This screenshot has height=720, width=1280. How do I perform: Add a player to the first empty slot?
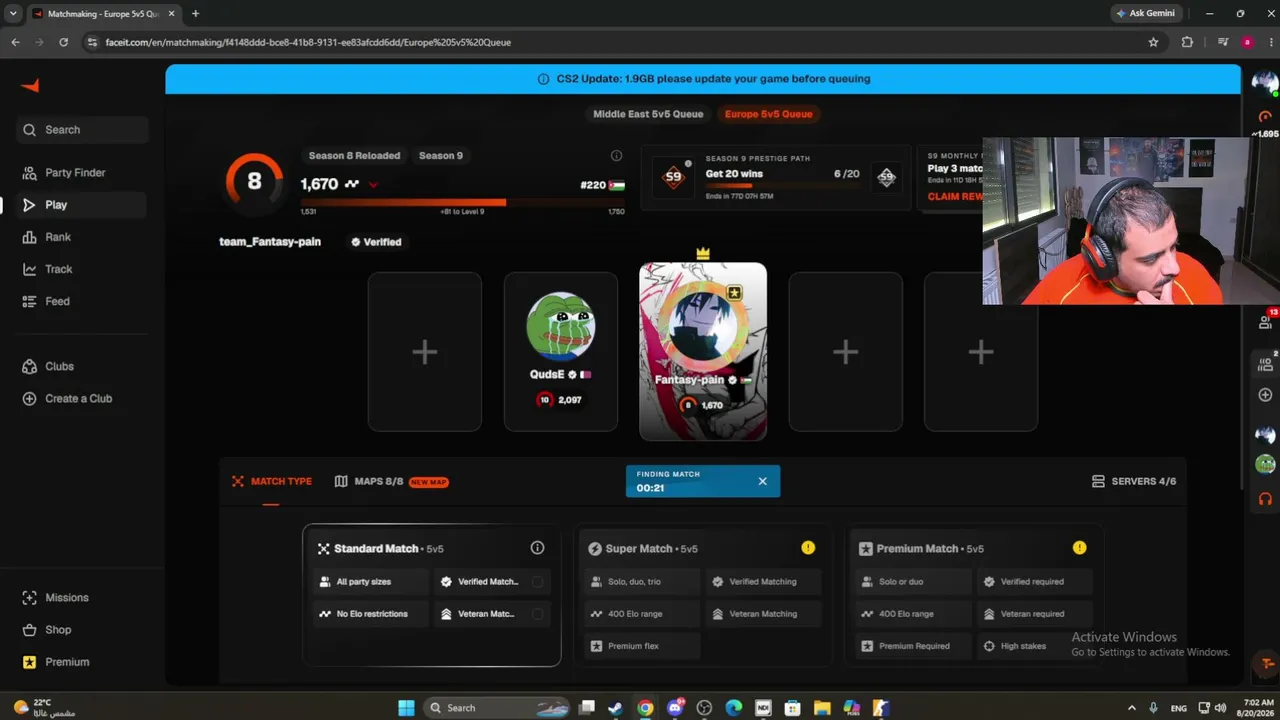[425, 352]
